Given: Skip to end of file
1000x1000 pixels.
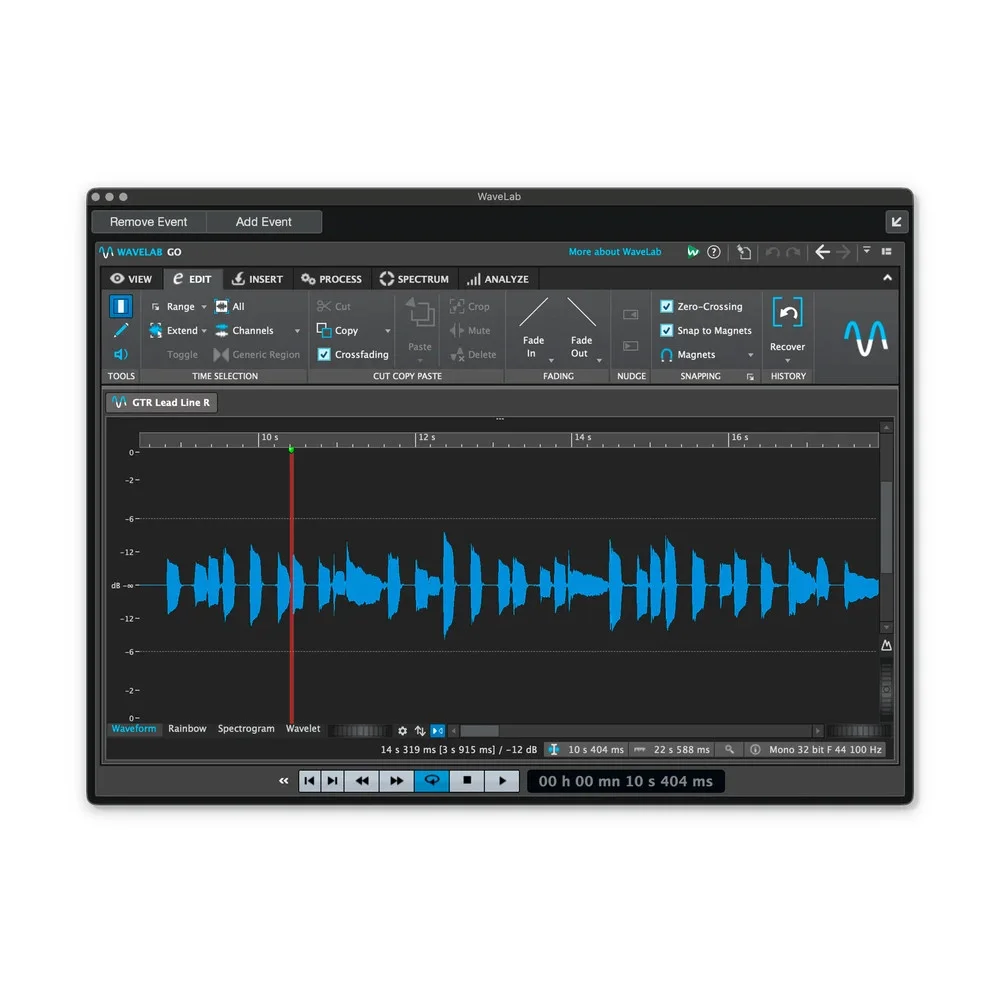Looking at the screenshot, I should coord(333,781).
